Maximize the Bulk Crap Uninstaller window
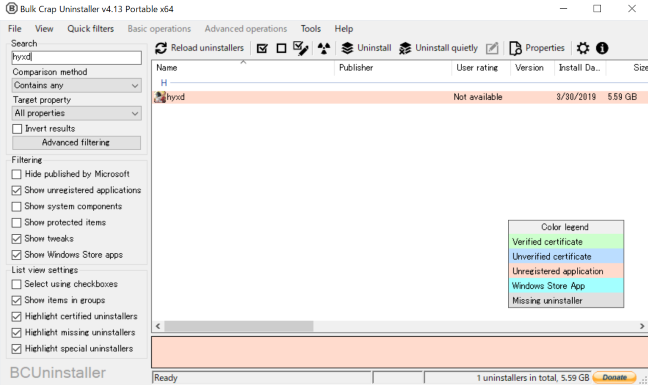 tap(597, 9)
